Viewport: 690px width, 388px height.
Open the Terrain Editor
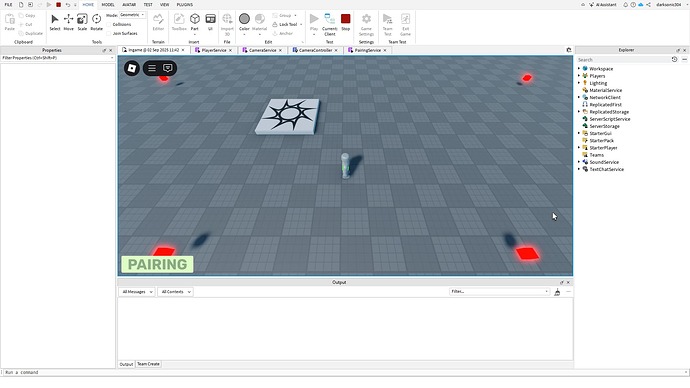pos(158,22)
